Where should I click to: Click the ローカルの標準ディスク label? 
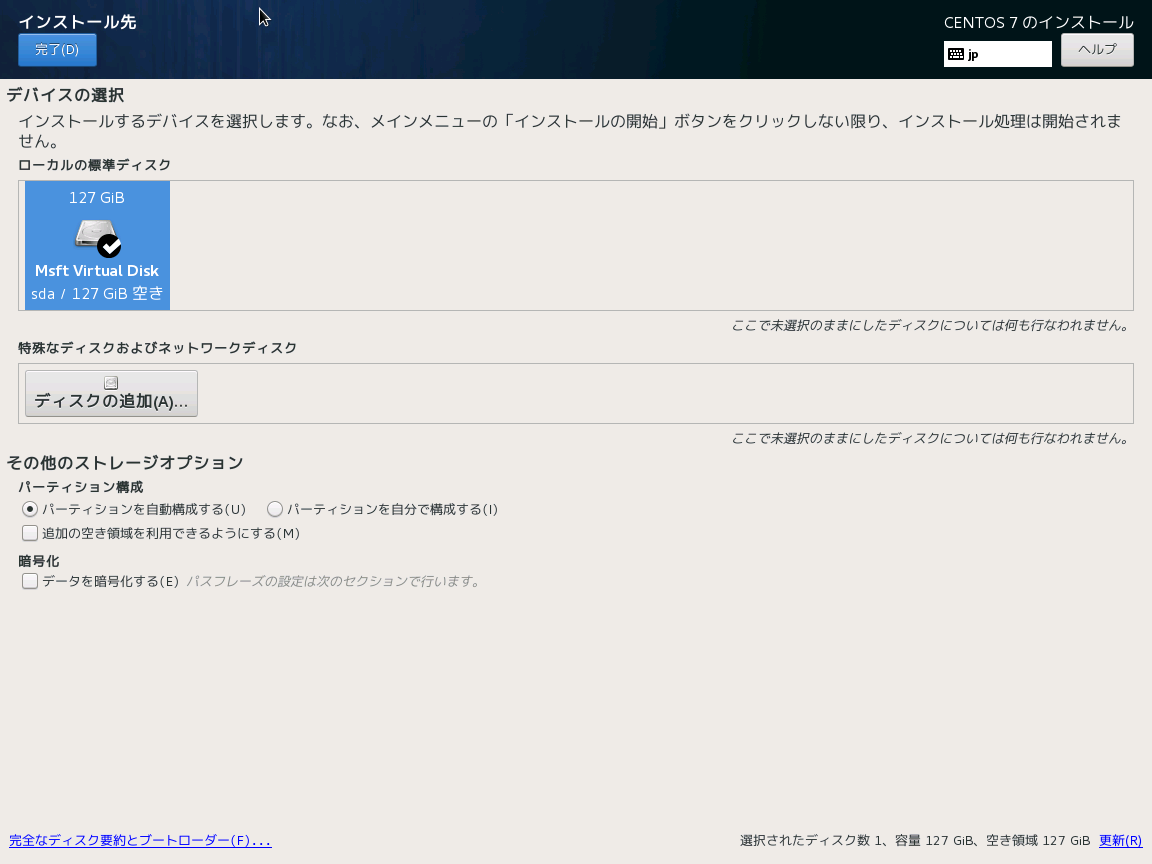point(95,165)
